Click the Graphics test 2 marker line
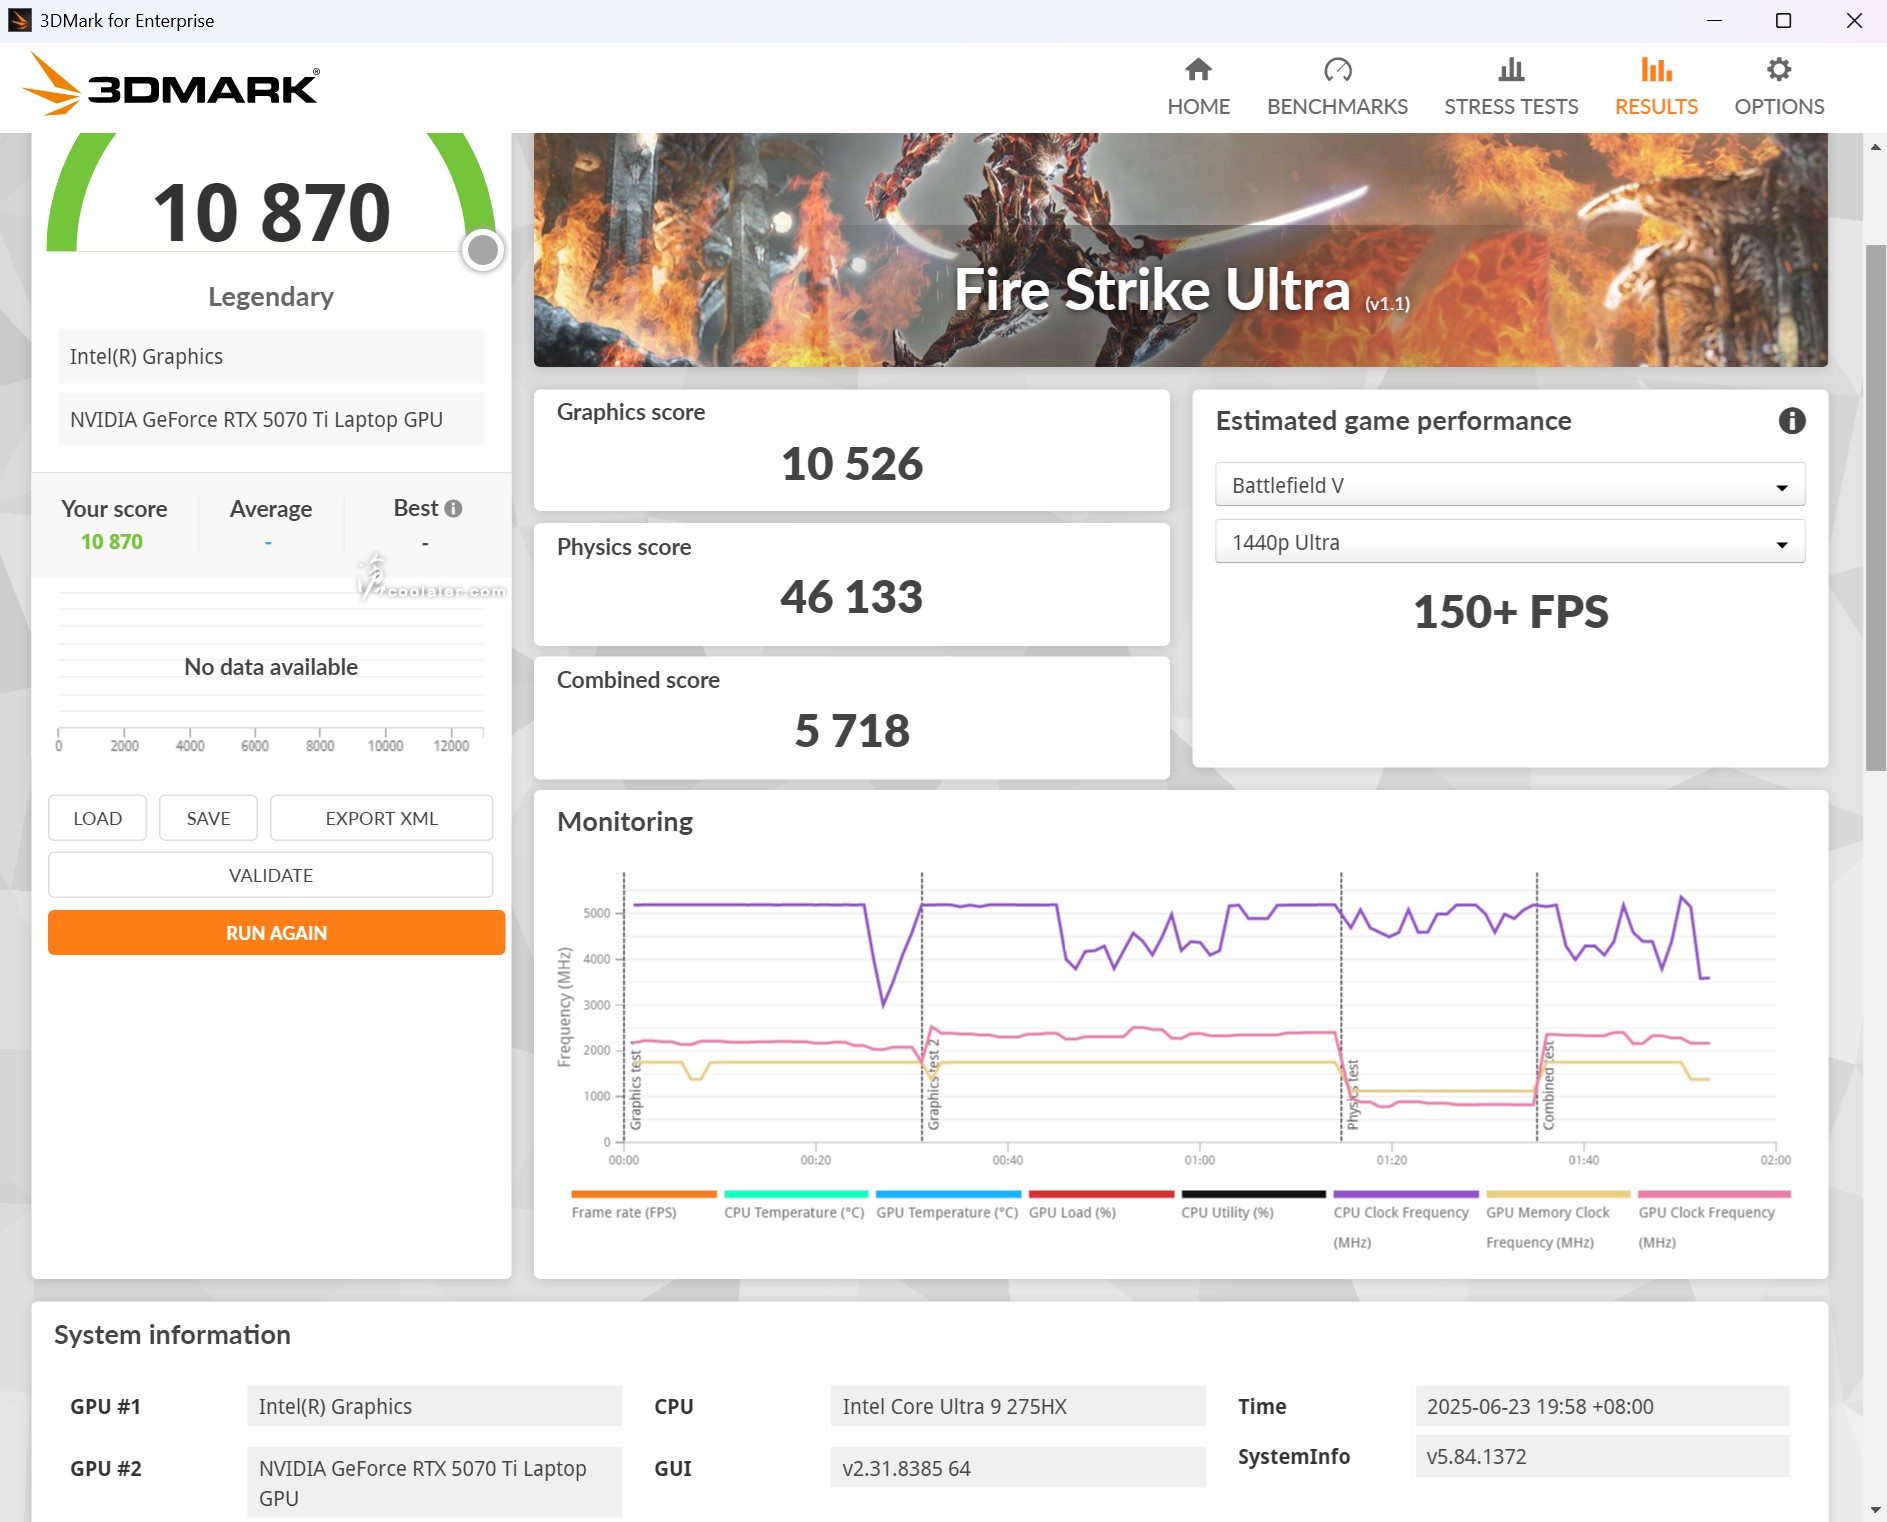This screenshot has height=1522, width=1887. [x=922, y=1006]
